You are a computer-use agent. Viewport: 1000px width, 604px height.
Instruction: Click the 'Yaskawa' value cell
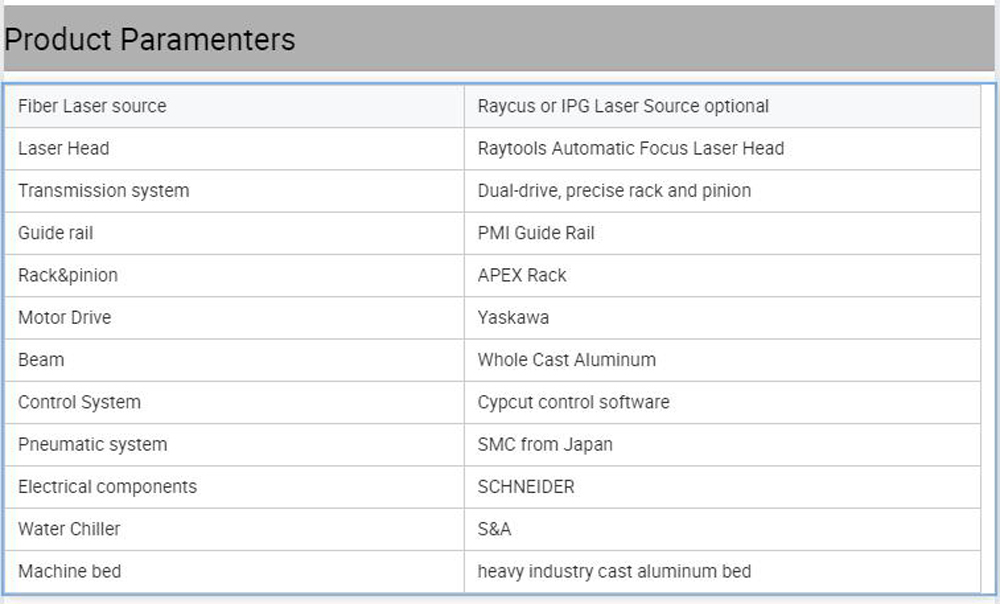(722, 318)
